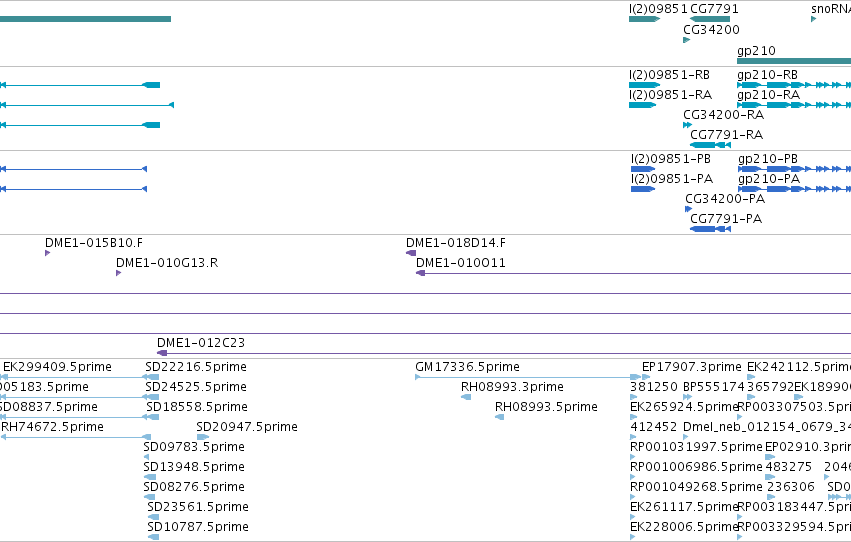
Task: Select the CG7791 gene feature
Action: (x=710, y=19)
